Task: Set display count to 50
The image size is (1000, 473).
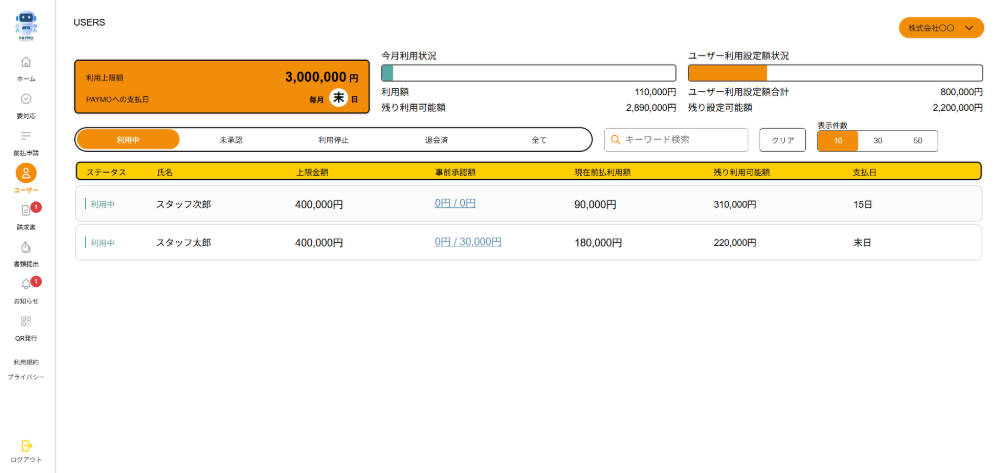Action: (x=917, y=140)
